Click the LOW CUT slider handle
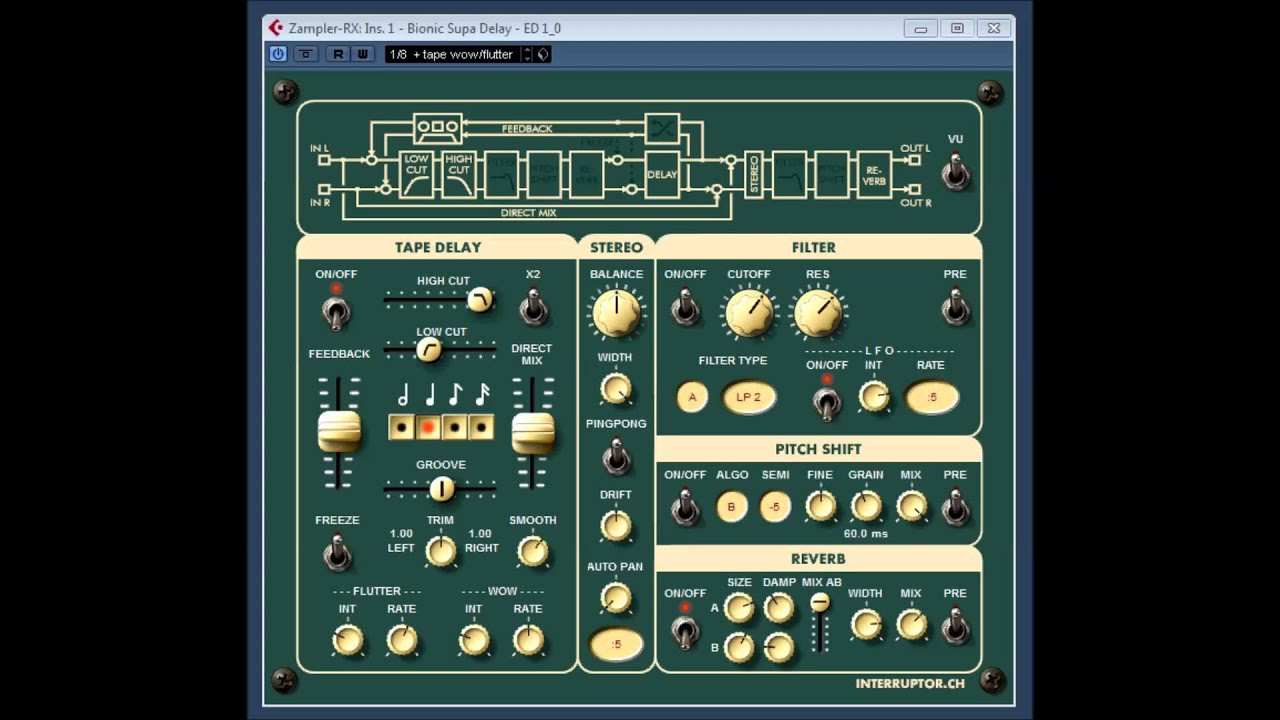The height and width of the screenshot is (720, 1280). [x=428, y=349]
